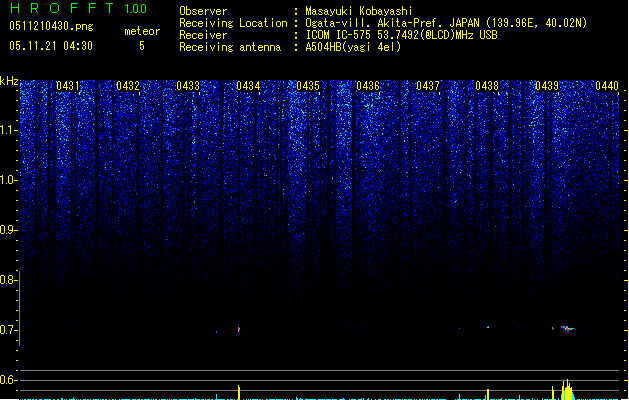This screenshot has height=400, width=629.
Task: Click the meteor label
Action: point(142,31)
